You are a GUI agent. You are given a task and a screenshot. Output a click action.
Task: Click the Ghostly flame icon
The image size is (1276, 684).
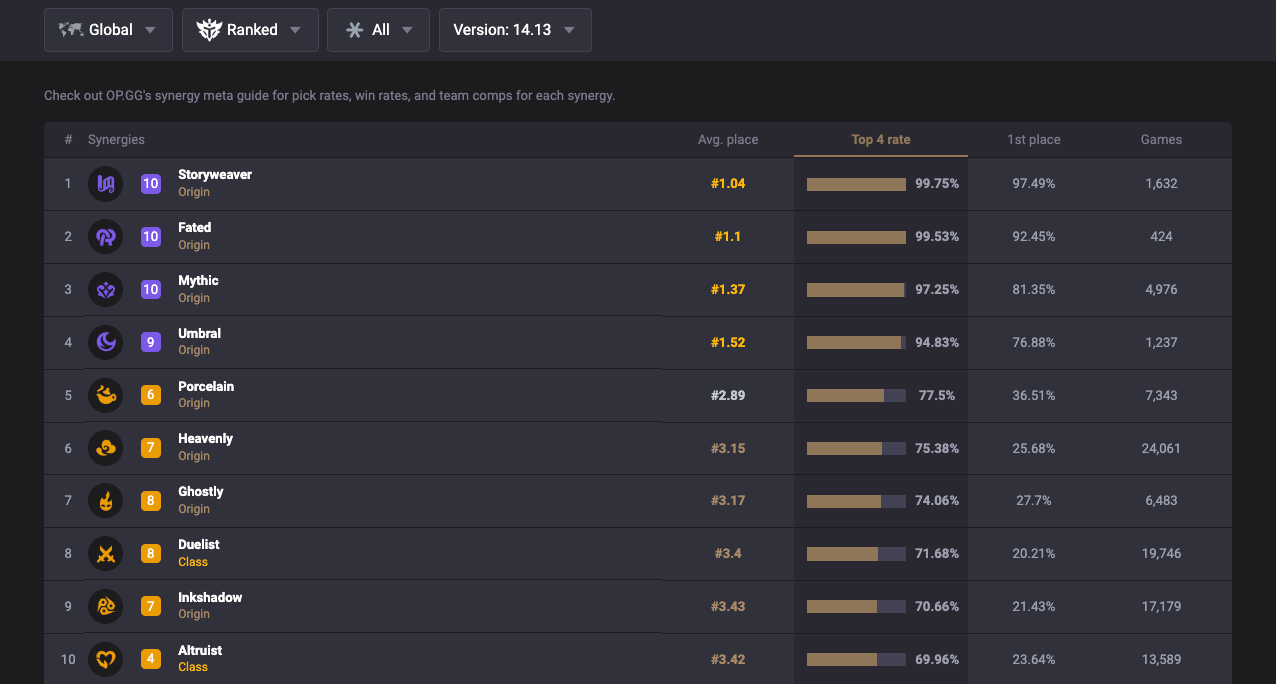tap(106, 501)
